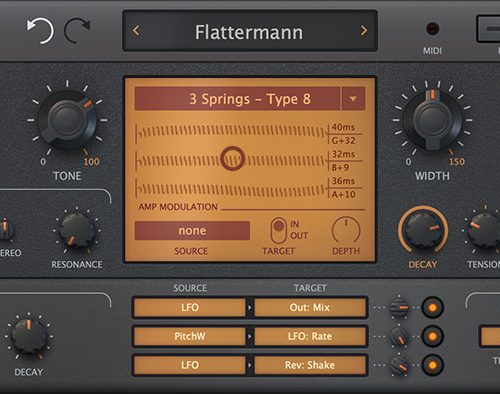Click the modulation amount knob for Rev: Shake
The width and height of the screenshot is (500, 394).
399,366
